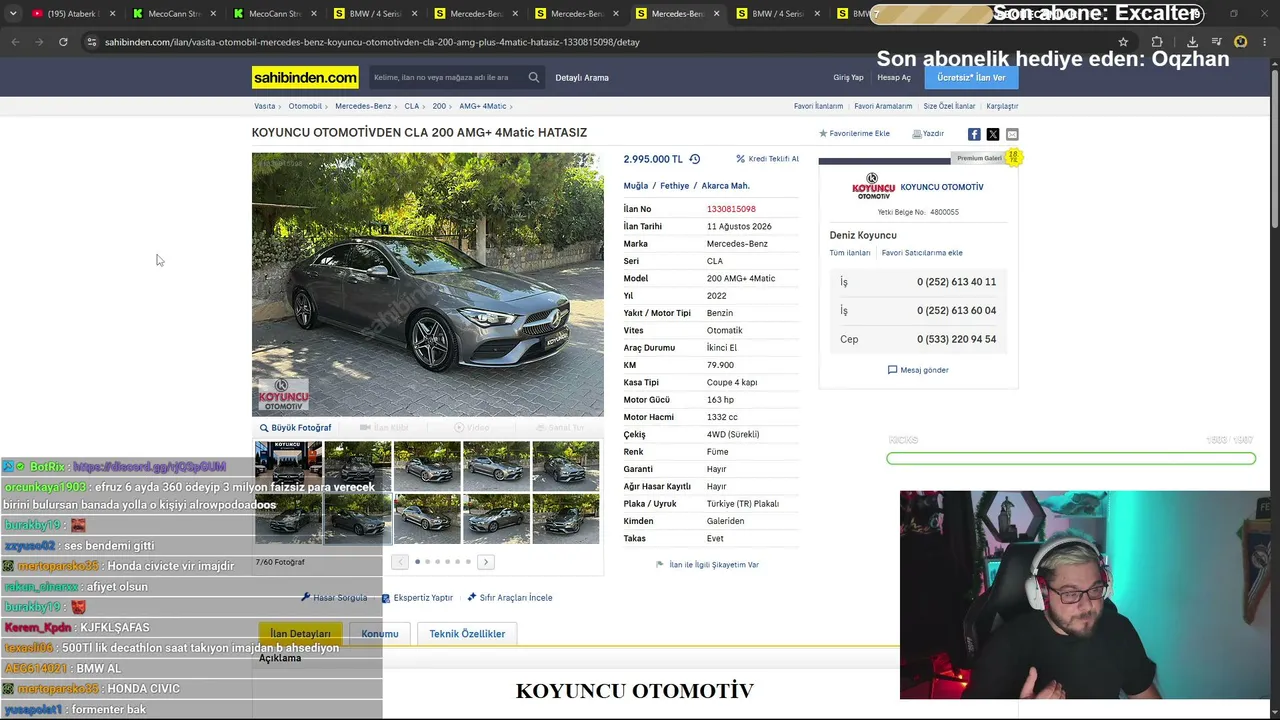The width and height of the screenshot is (1280, 720).
Task: Click the Koyuncu Otomotiv dealer logo
Action: pos(873,187)
